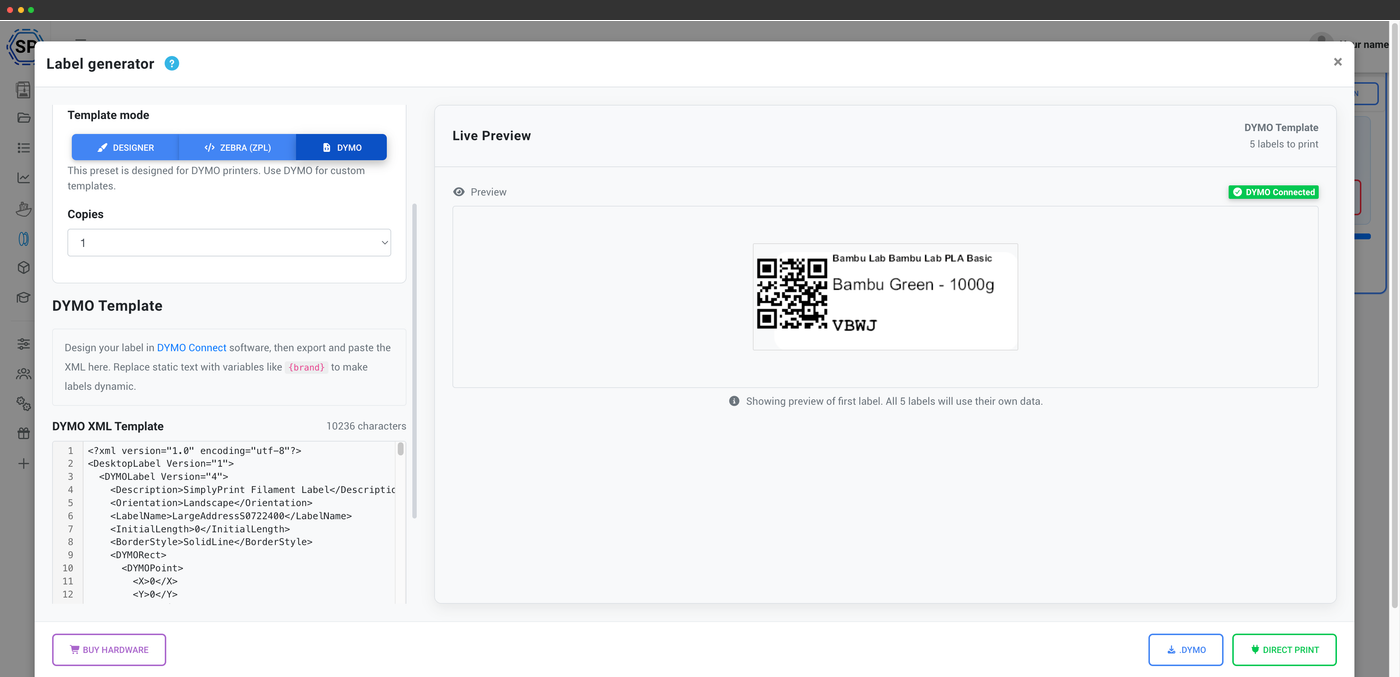The width and height of the screenshot is (1400, 677).
Task: Open the printers panel icon in sidebar
Action: 23,90
